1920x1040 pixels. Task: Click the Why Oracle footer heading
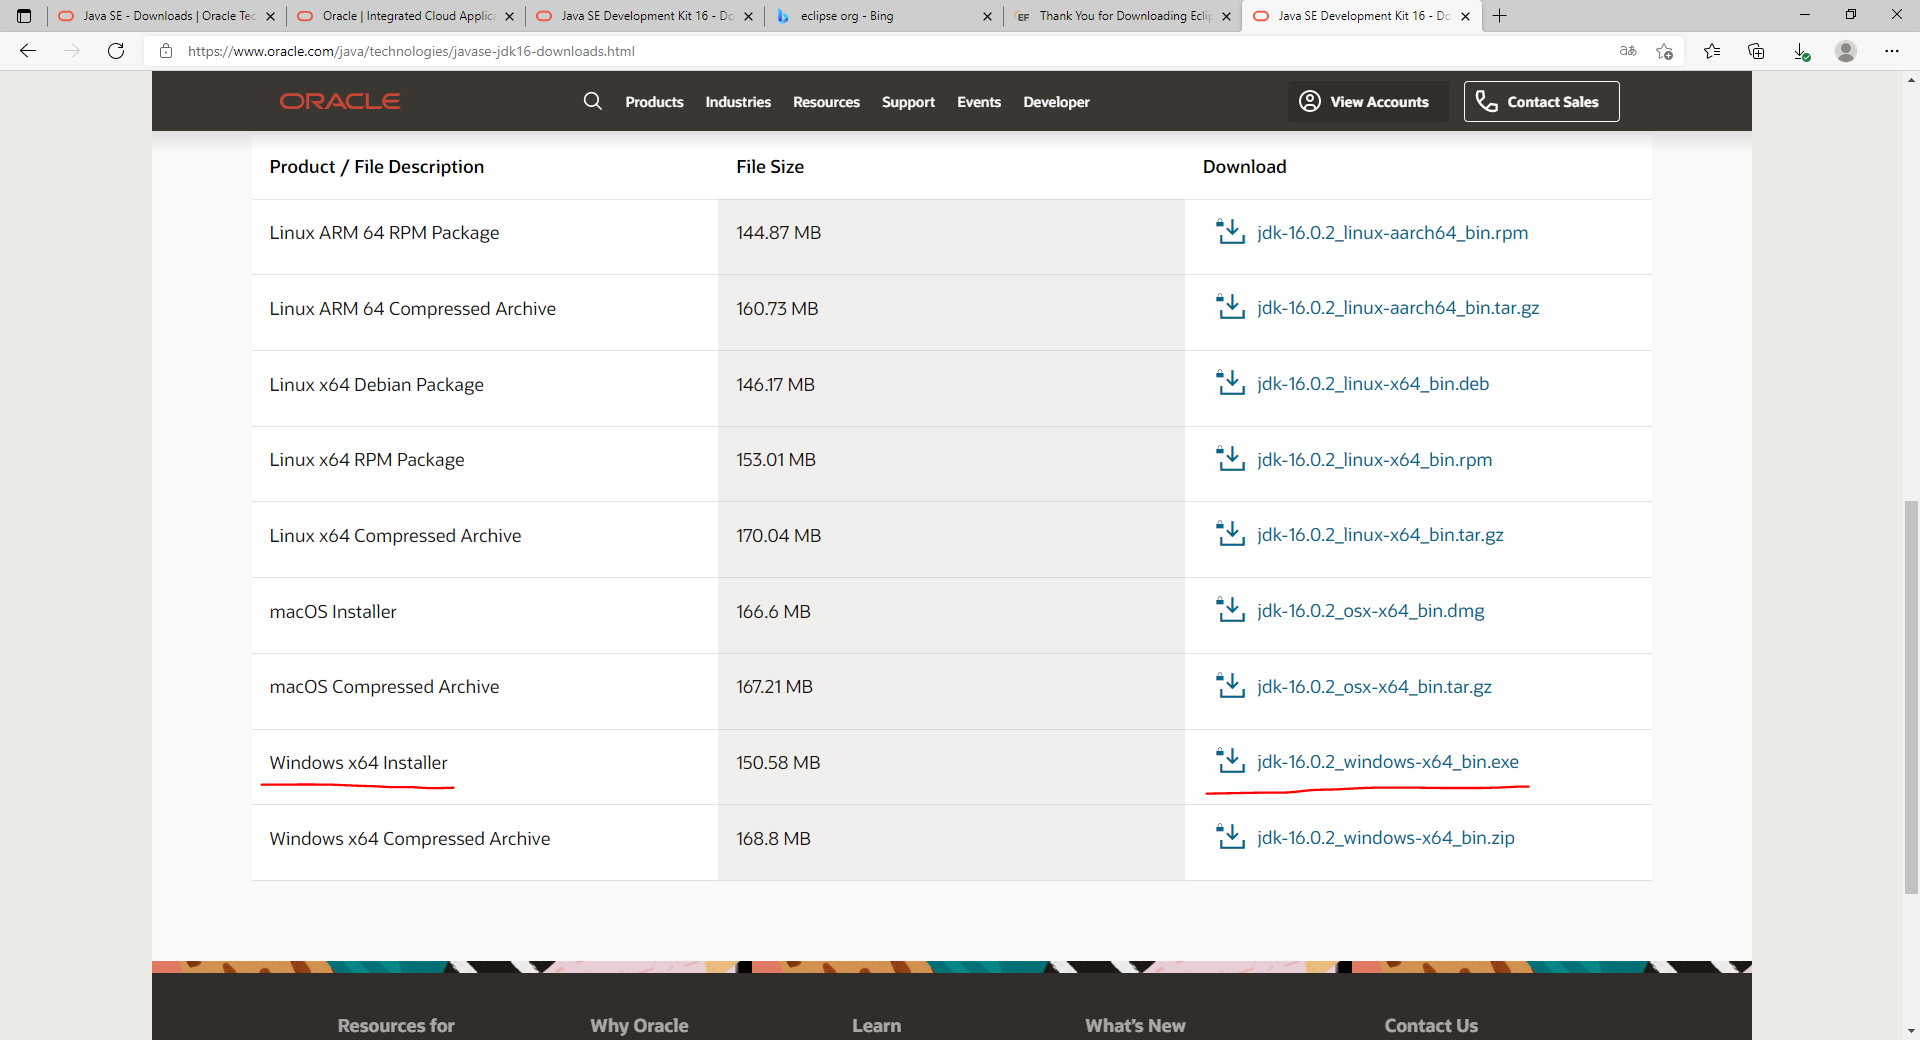(639, 1025)
